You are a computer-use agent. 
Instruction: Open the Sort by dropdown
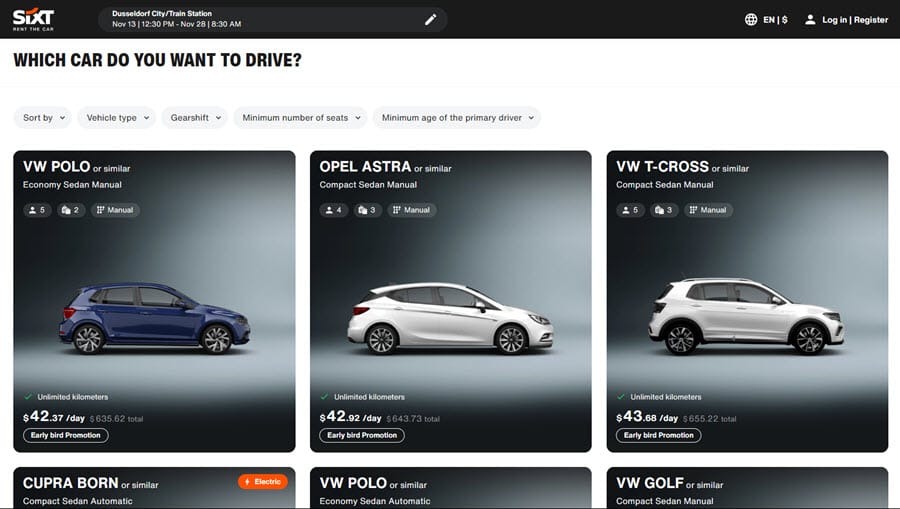pyautogui.click(x=43, y=118)
